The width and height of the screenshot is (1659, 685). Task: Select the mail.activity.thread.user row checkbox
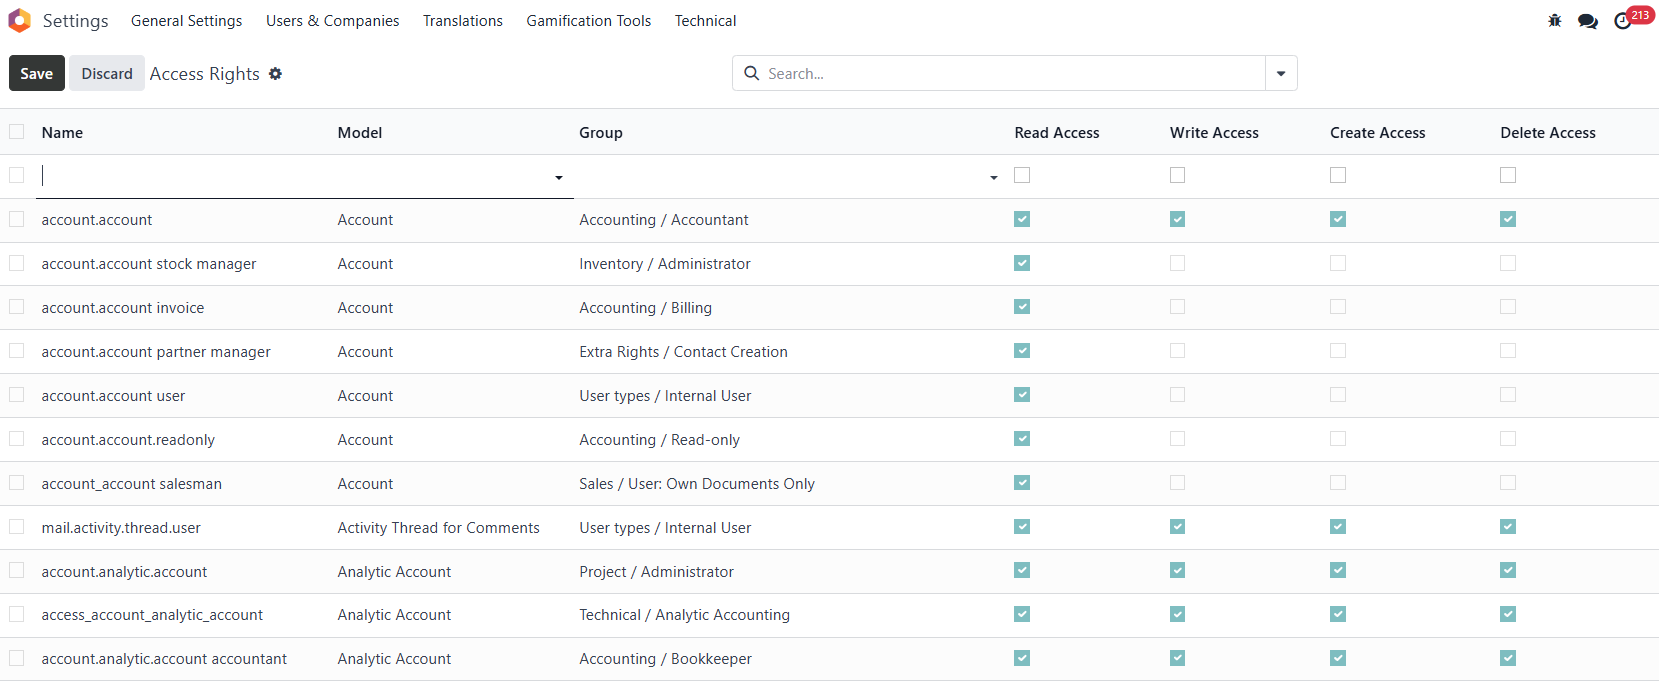(17, 527)
